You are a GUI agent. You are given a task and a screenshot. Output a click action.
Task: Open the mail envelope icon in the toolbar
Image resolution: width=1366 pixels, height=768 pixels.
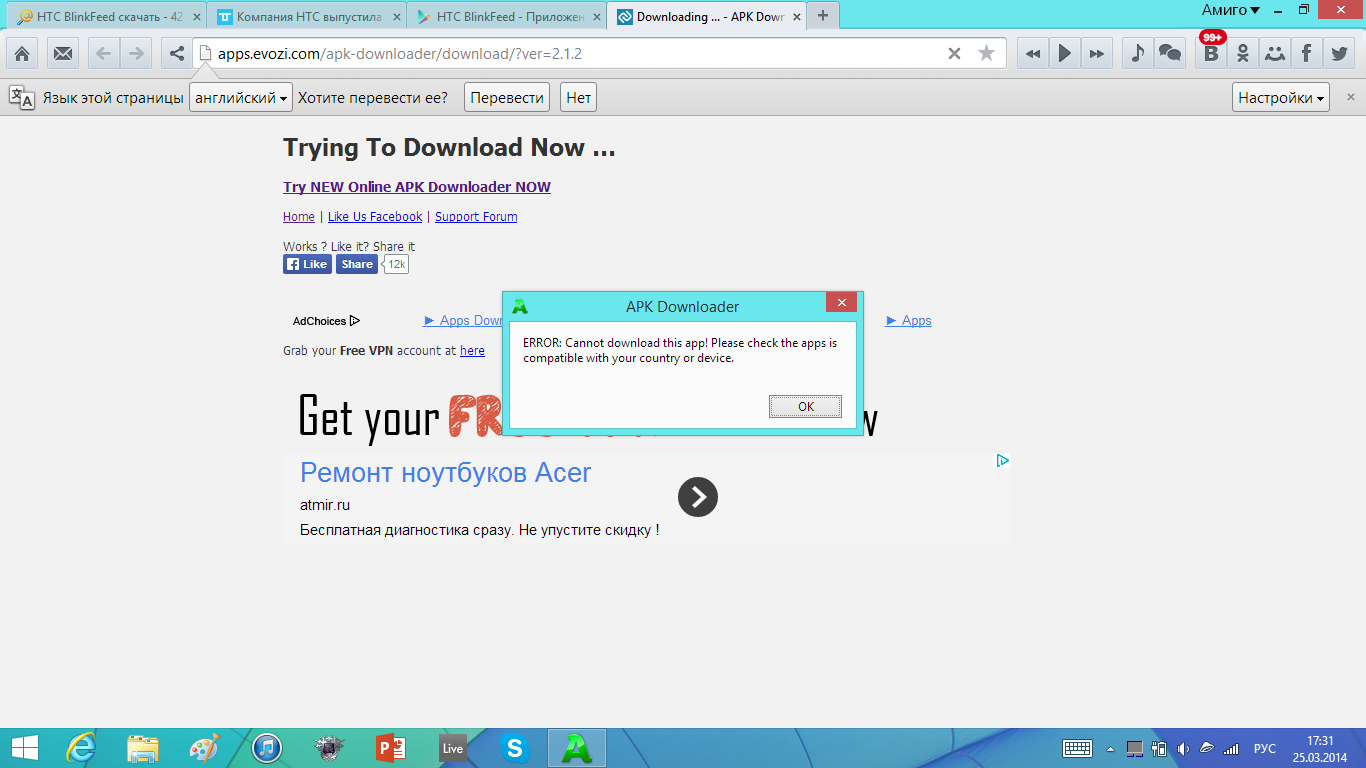[x=63, y=53]
